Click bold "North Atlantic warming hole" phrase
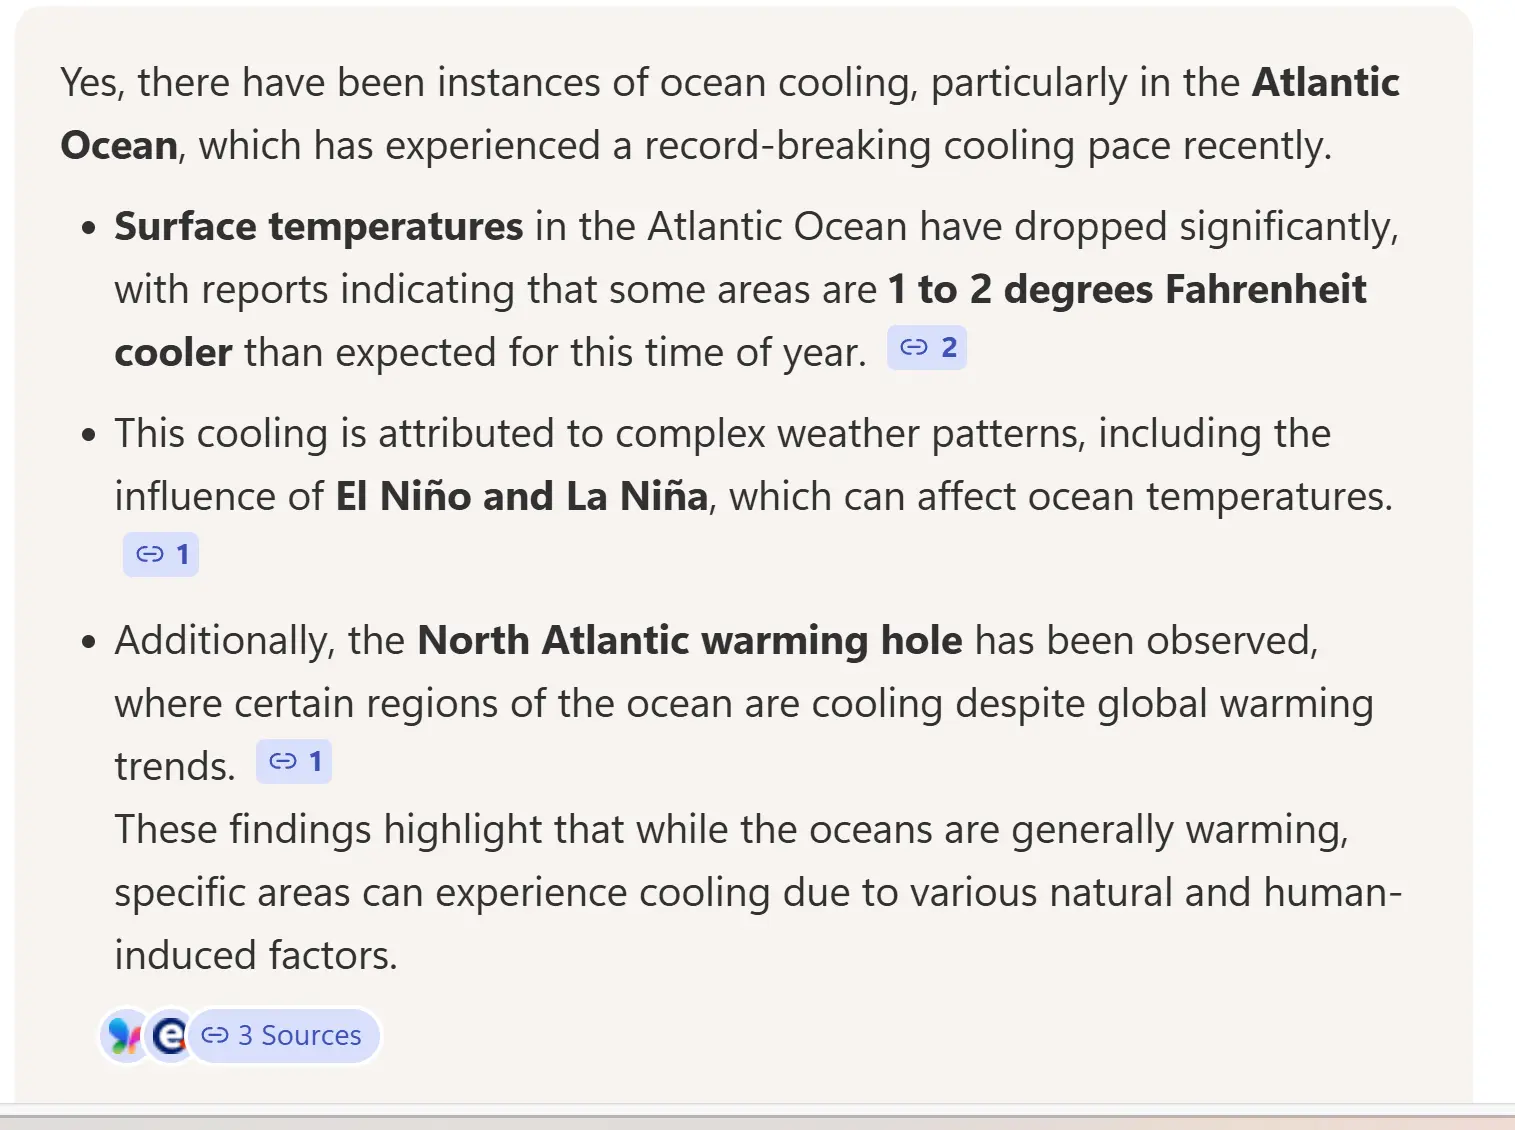The width and height of the screenshot is (1515, 1130). 690,641
